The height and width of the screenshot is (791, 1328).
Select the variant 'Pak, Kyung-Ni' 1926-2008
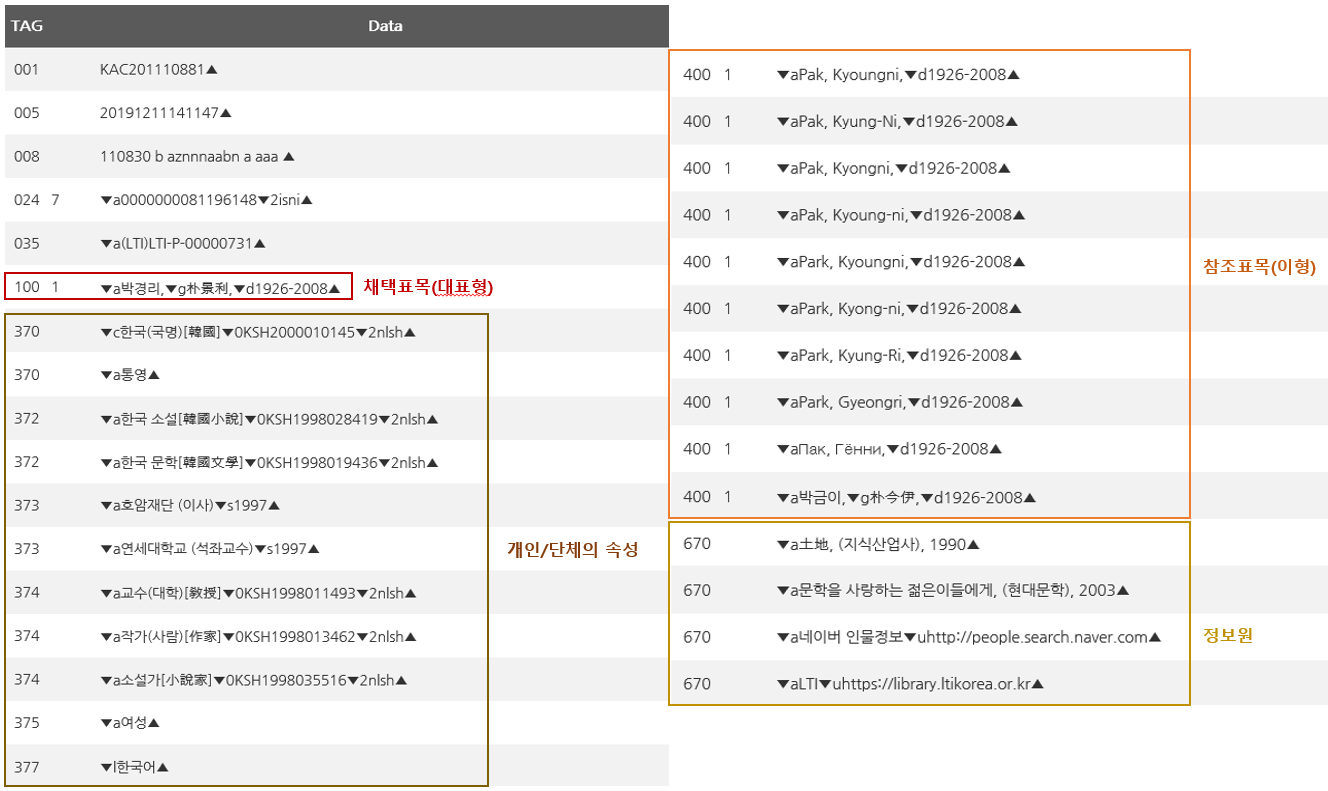pyautogui.click(x=897, y=121)
